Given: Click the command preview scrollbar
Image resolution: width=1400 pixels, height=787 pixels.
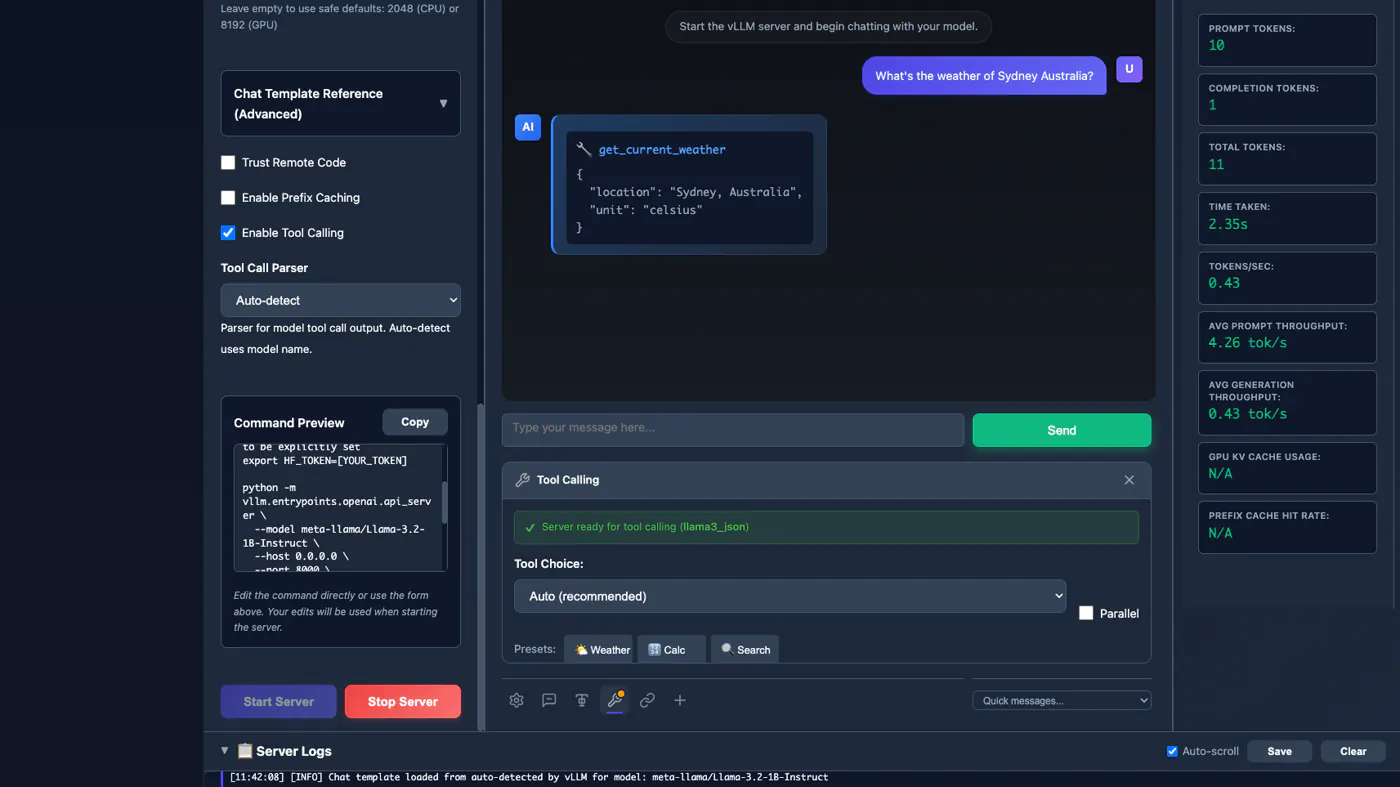Looking at the screenshot, I should coord(444,503).
